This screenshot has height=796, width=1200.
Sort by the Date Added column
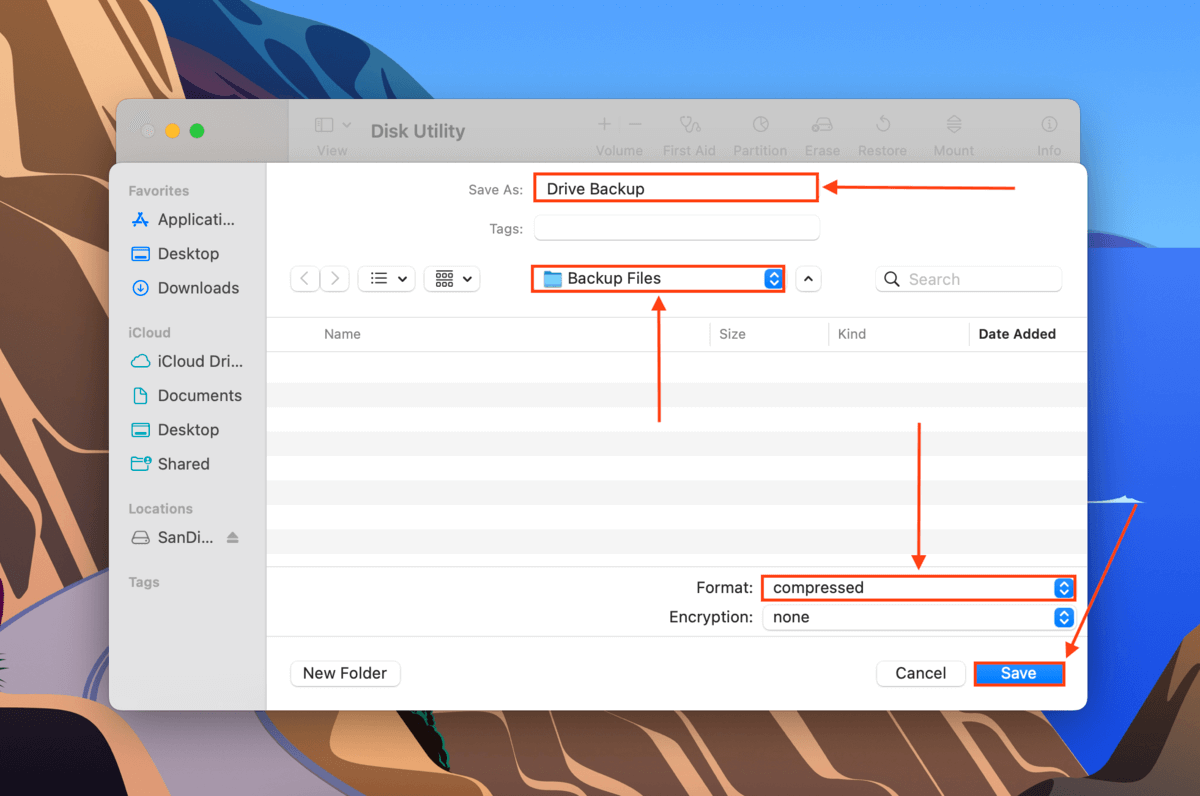(1017, 334)
